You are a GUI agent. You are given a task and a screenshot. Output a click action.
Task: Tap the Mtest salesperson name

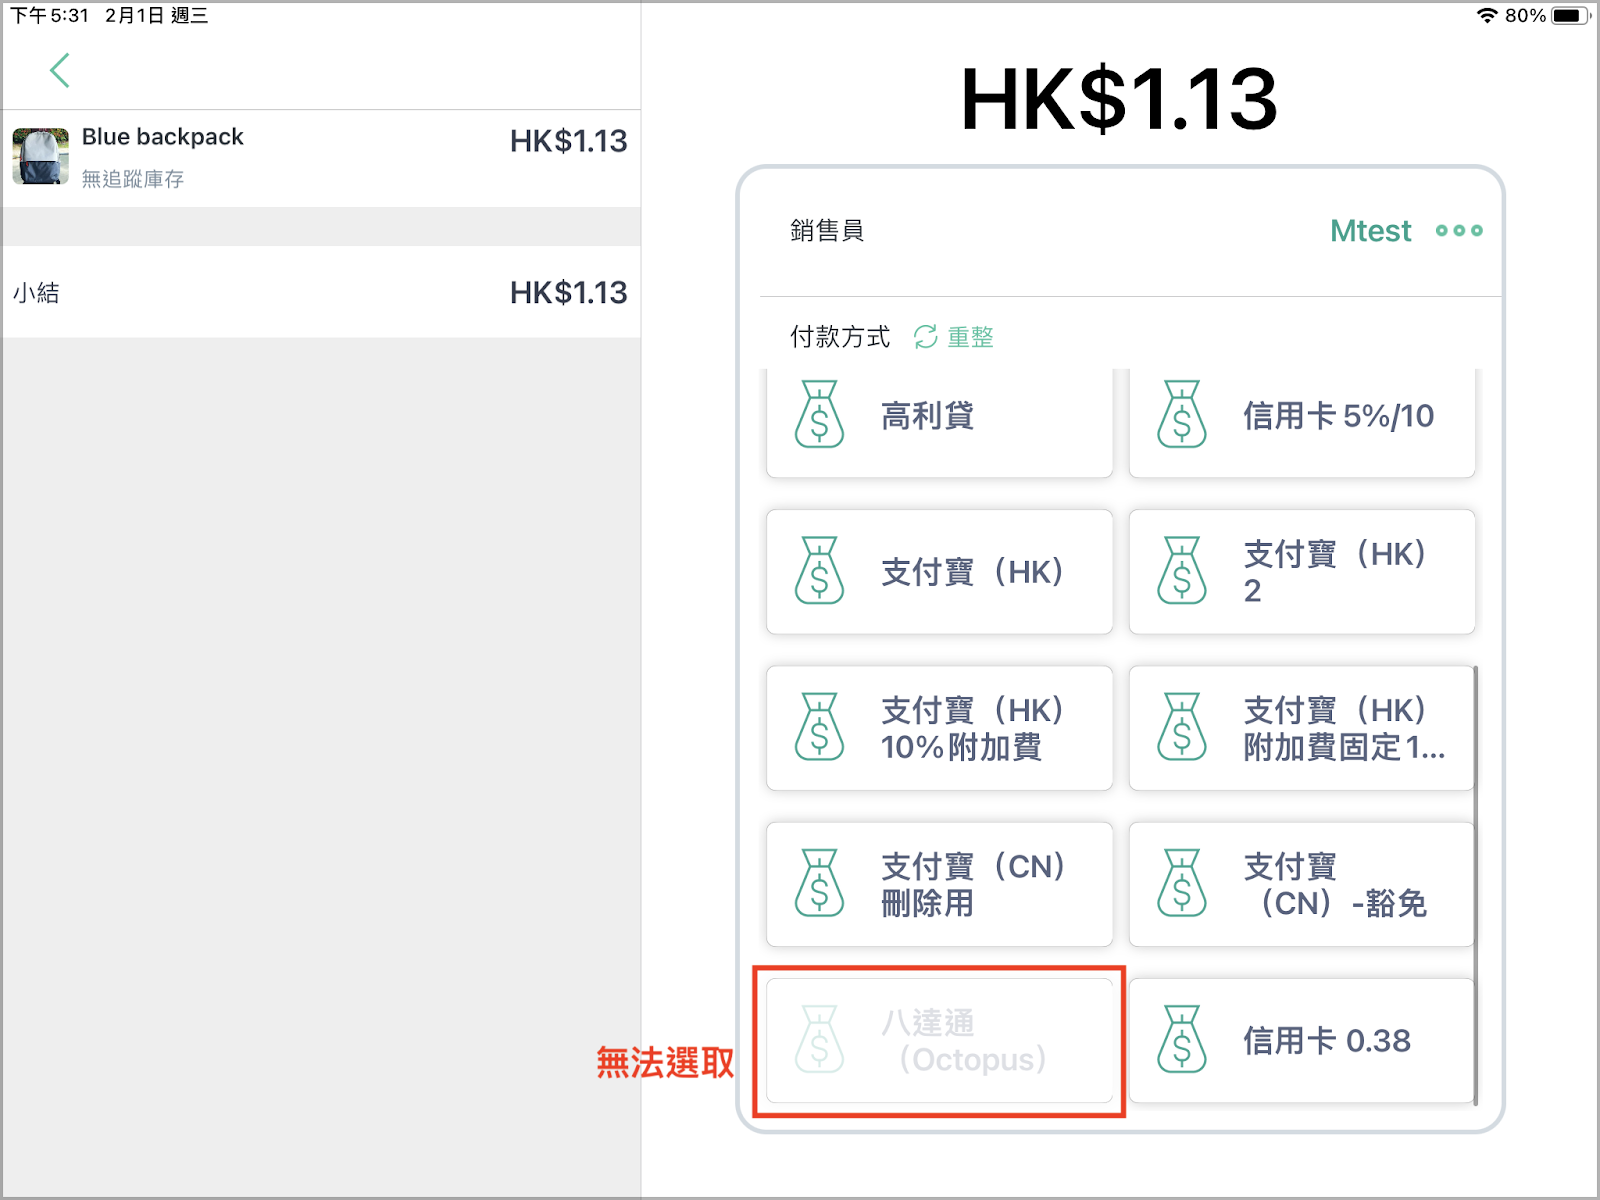click(1370, 231)
